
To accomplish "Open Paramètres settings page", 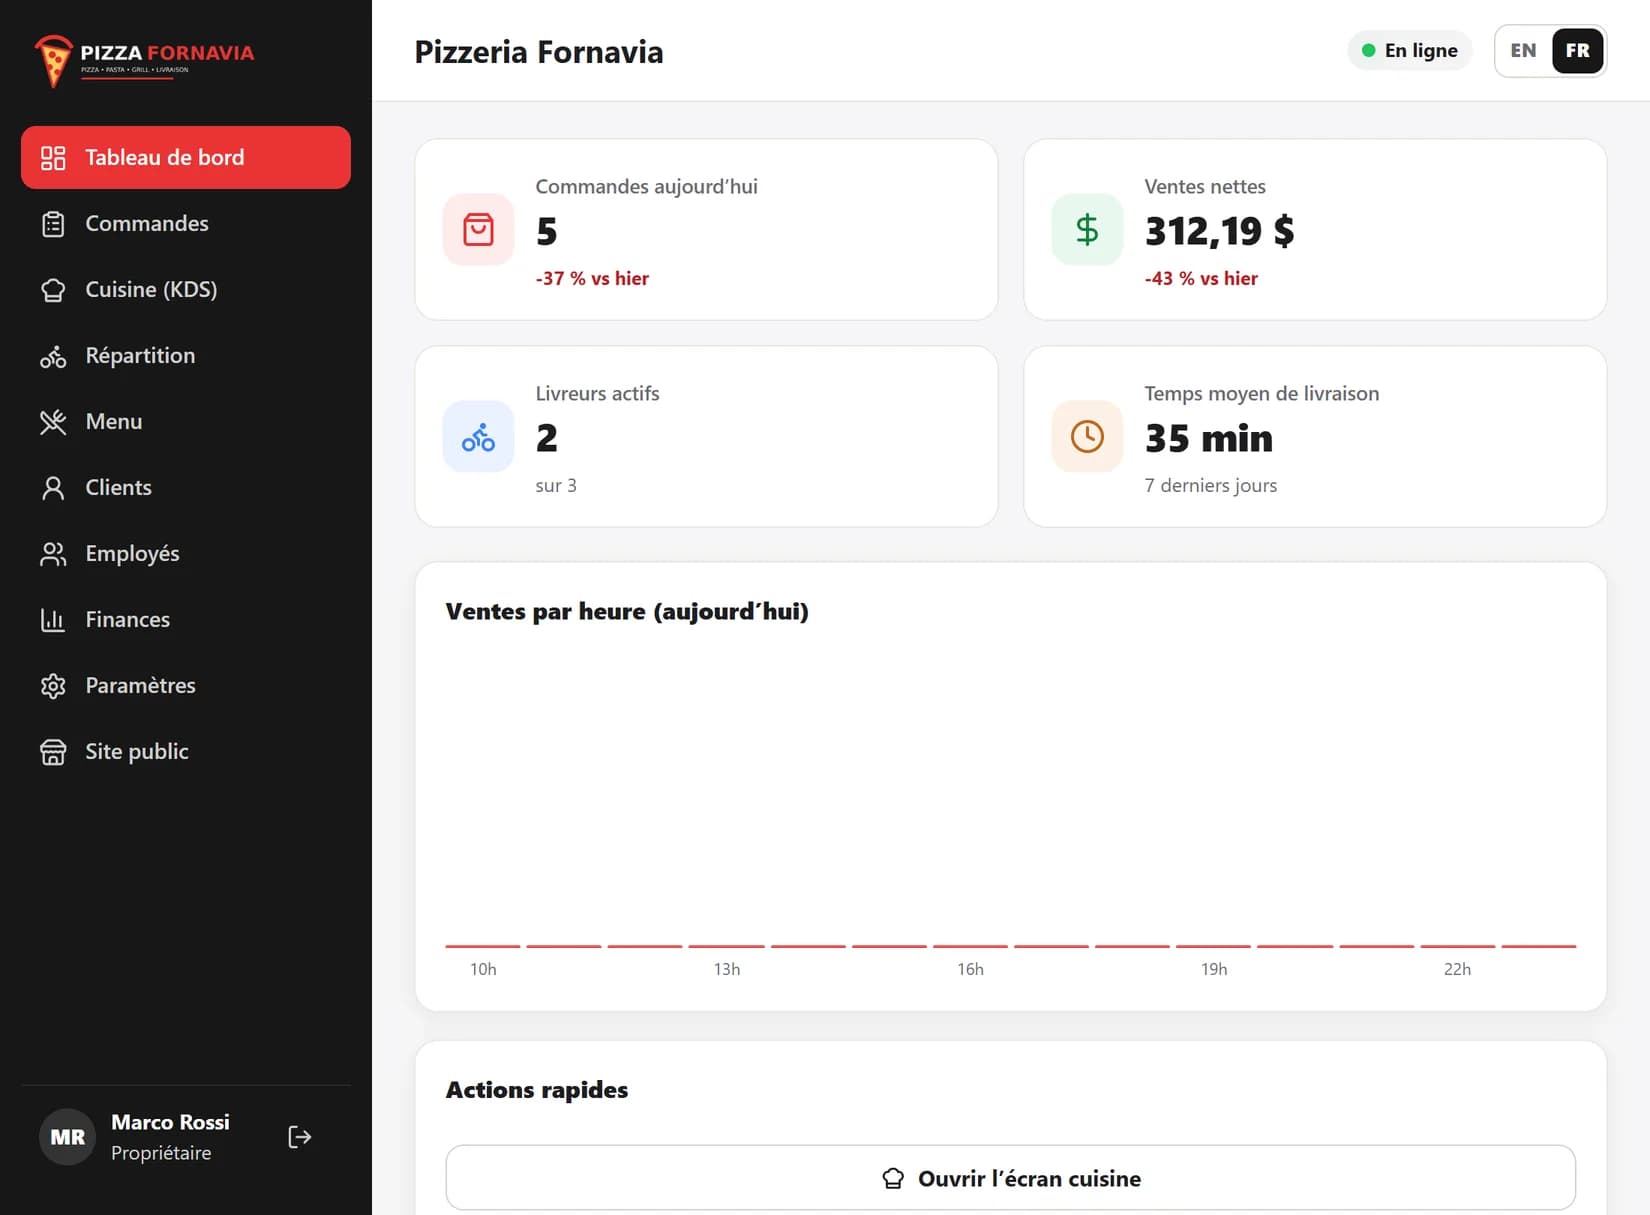I will 186,685.
